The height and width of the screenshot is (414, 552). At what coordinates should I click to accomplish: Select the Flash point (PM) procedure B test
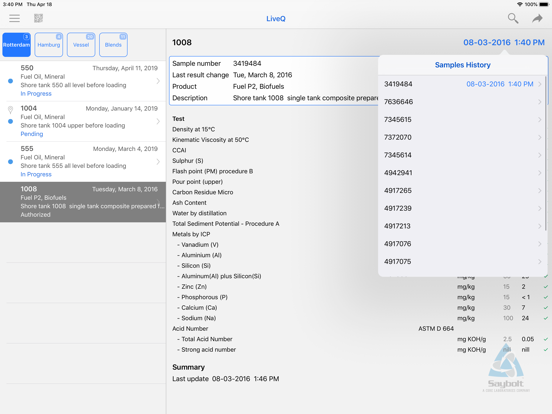213,171
